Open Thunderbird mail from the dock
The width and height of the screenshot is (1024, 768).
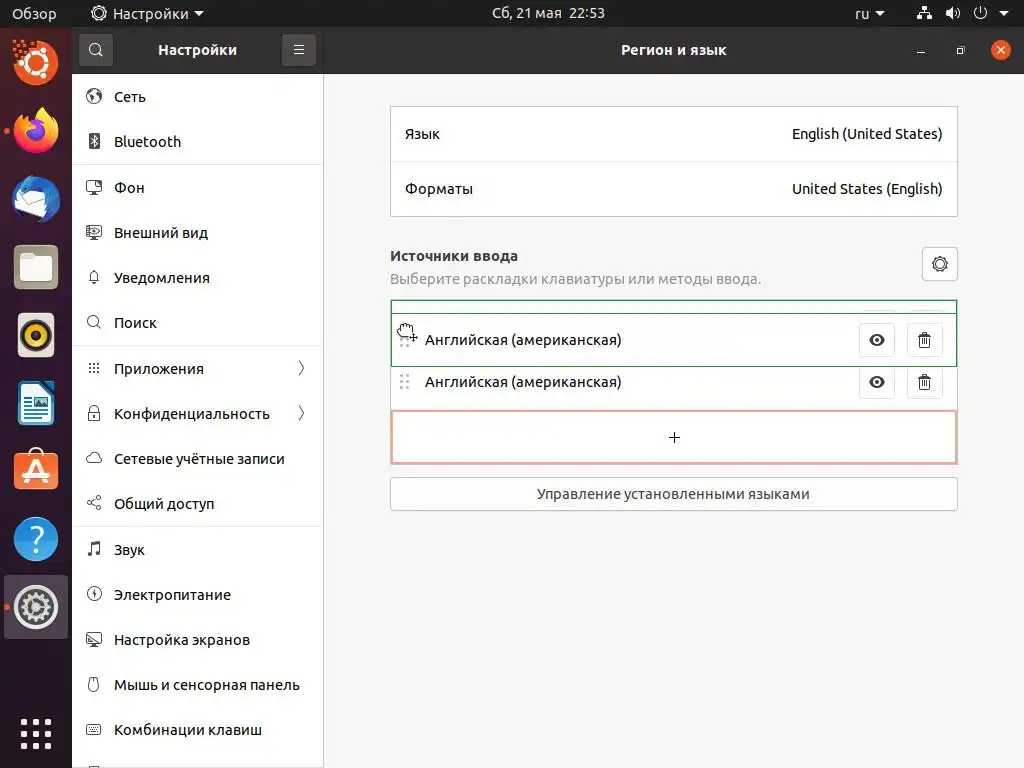click(x=36, y=199)
